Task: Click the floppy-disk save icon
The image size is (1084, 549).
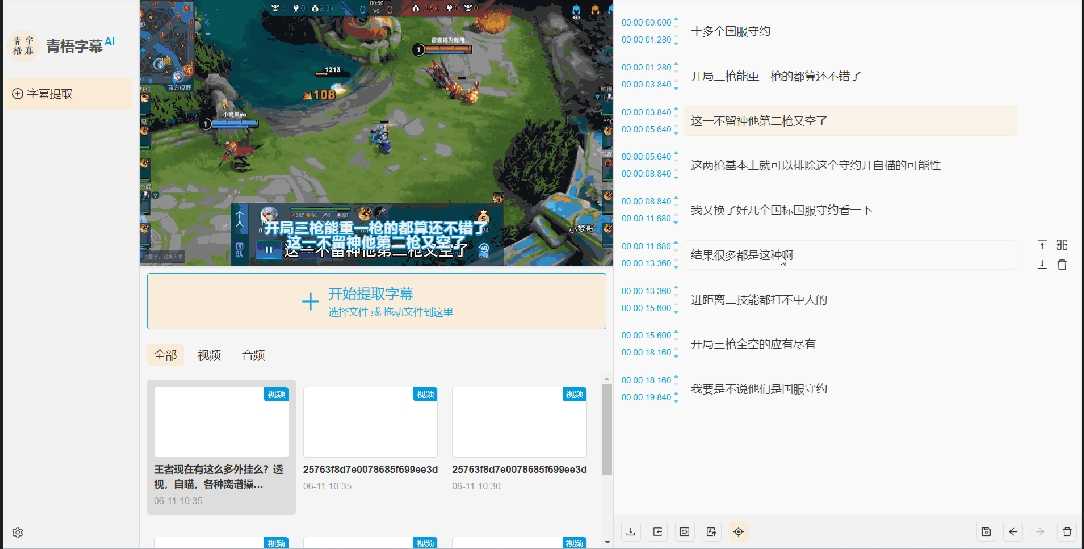Action: (x=987, y=531)
